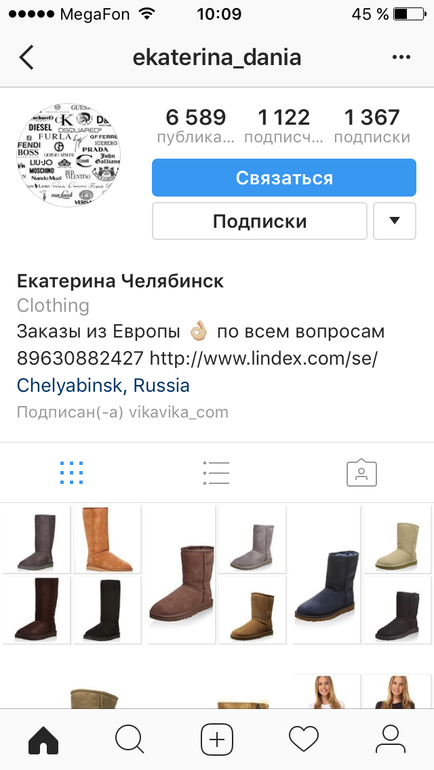
Task: Open activity heart icon
Action: pos(303,739)
